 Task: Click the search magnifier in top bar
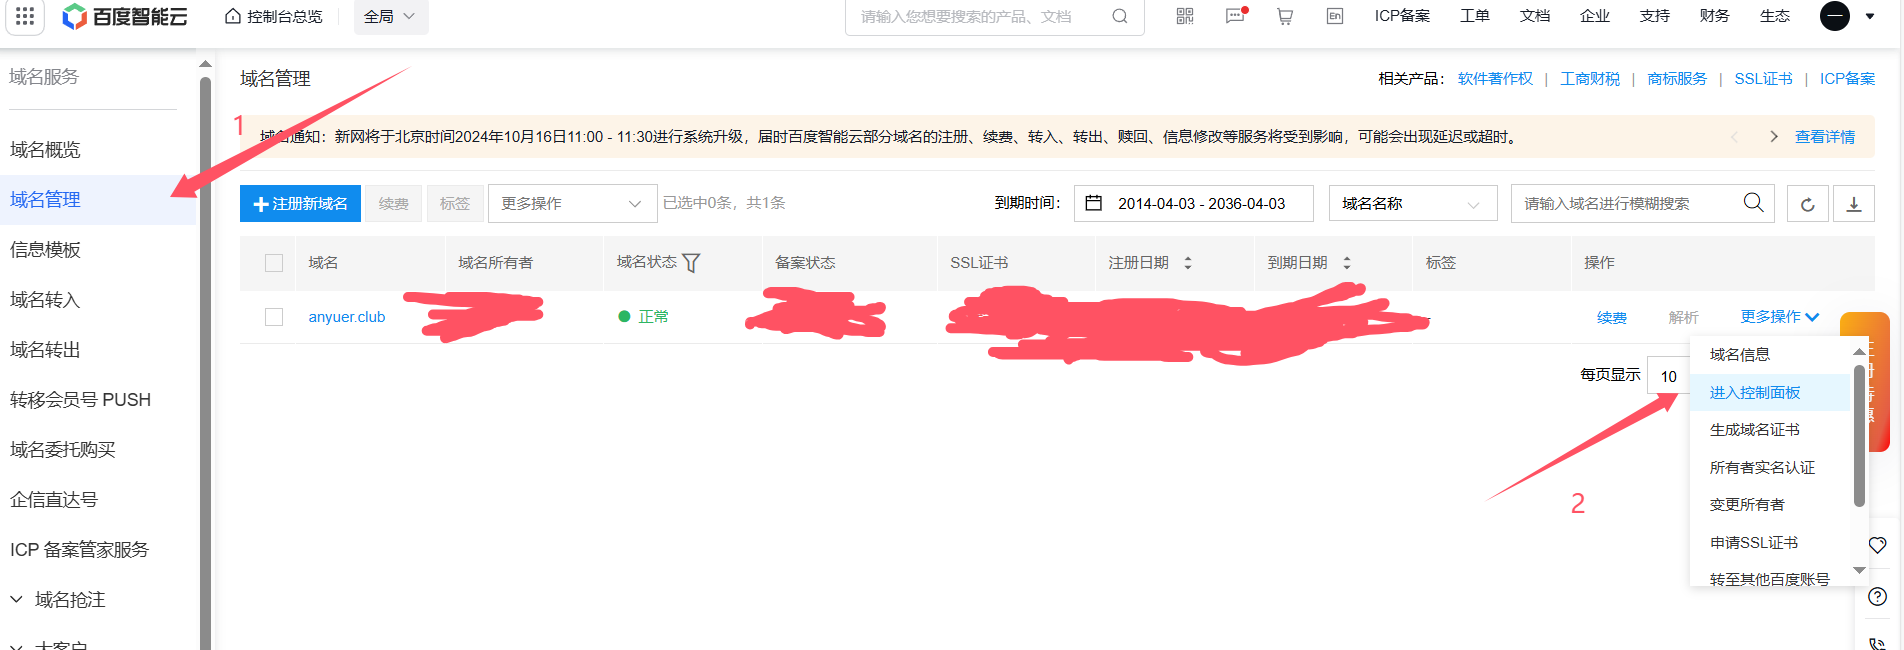coord(1120,16)
